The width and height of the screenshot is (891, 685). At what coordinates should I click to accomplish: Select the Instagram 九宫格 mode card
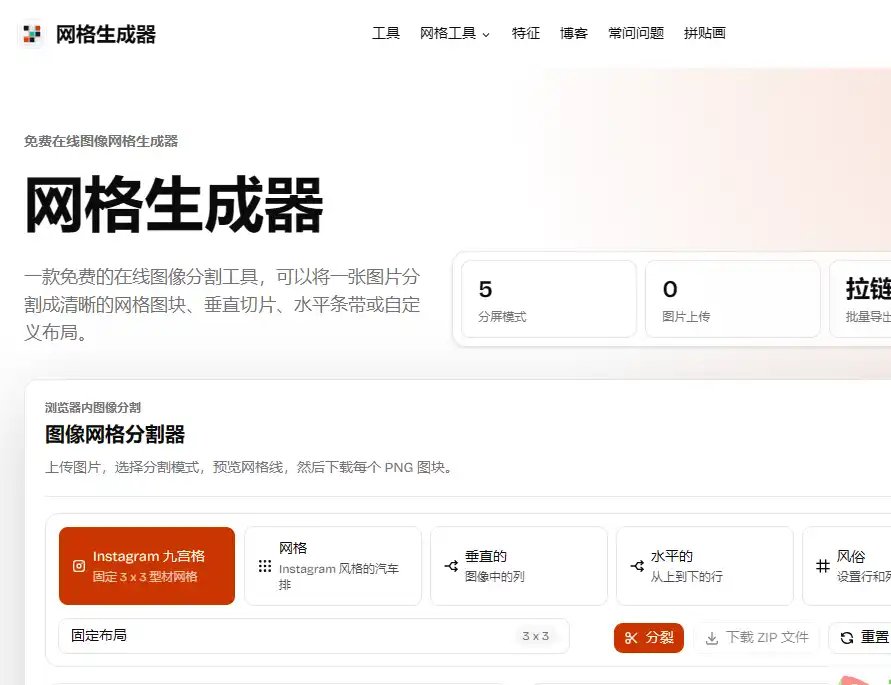[147, 566]
